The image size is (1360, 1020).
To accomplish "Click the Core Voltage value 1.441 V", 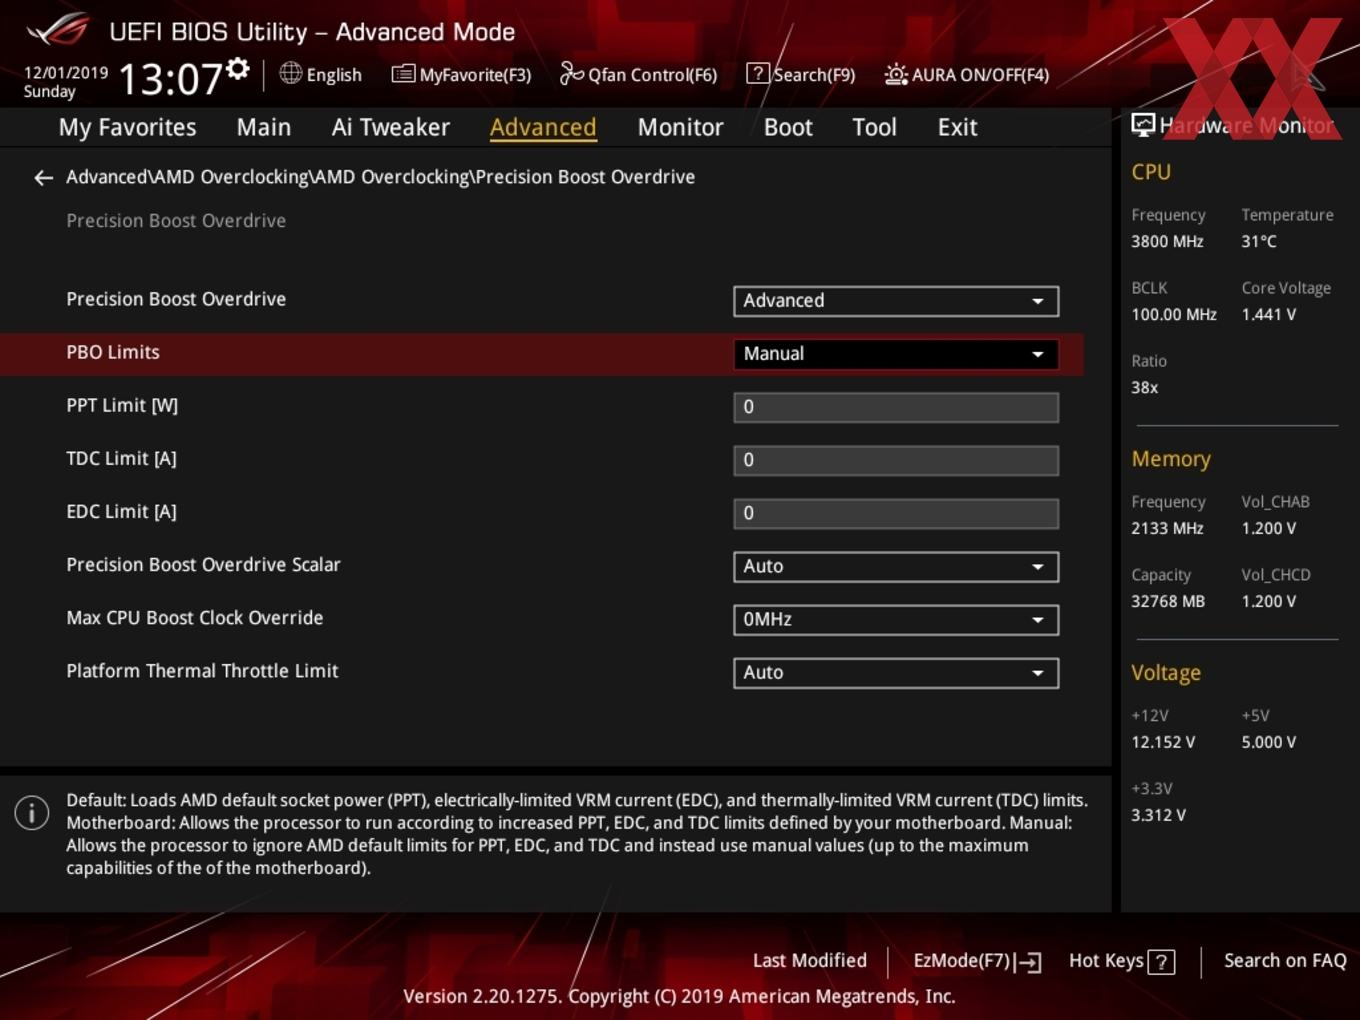I will click(x=1269, y=314).
